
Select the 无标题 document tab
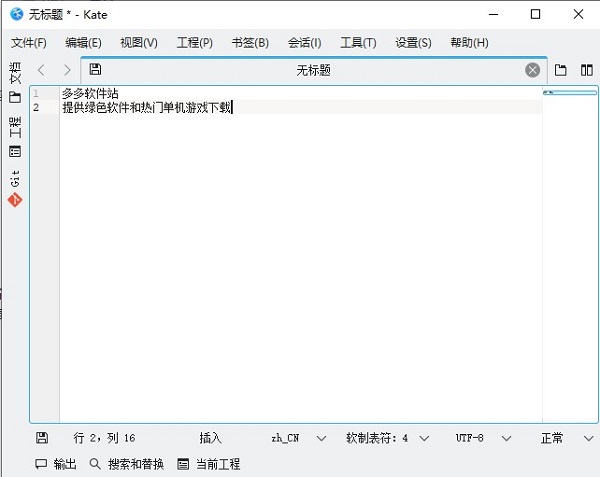tap(313, 70)
